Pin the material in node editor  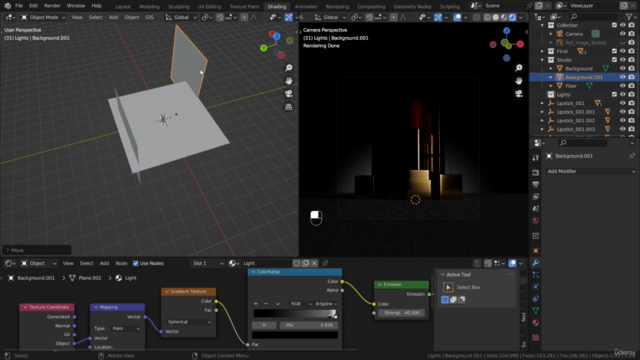(325, 263)
